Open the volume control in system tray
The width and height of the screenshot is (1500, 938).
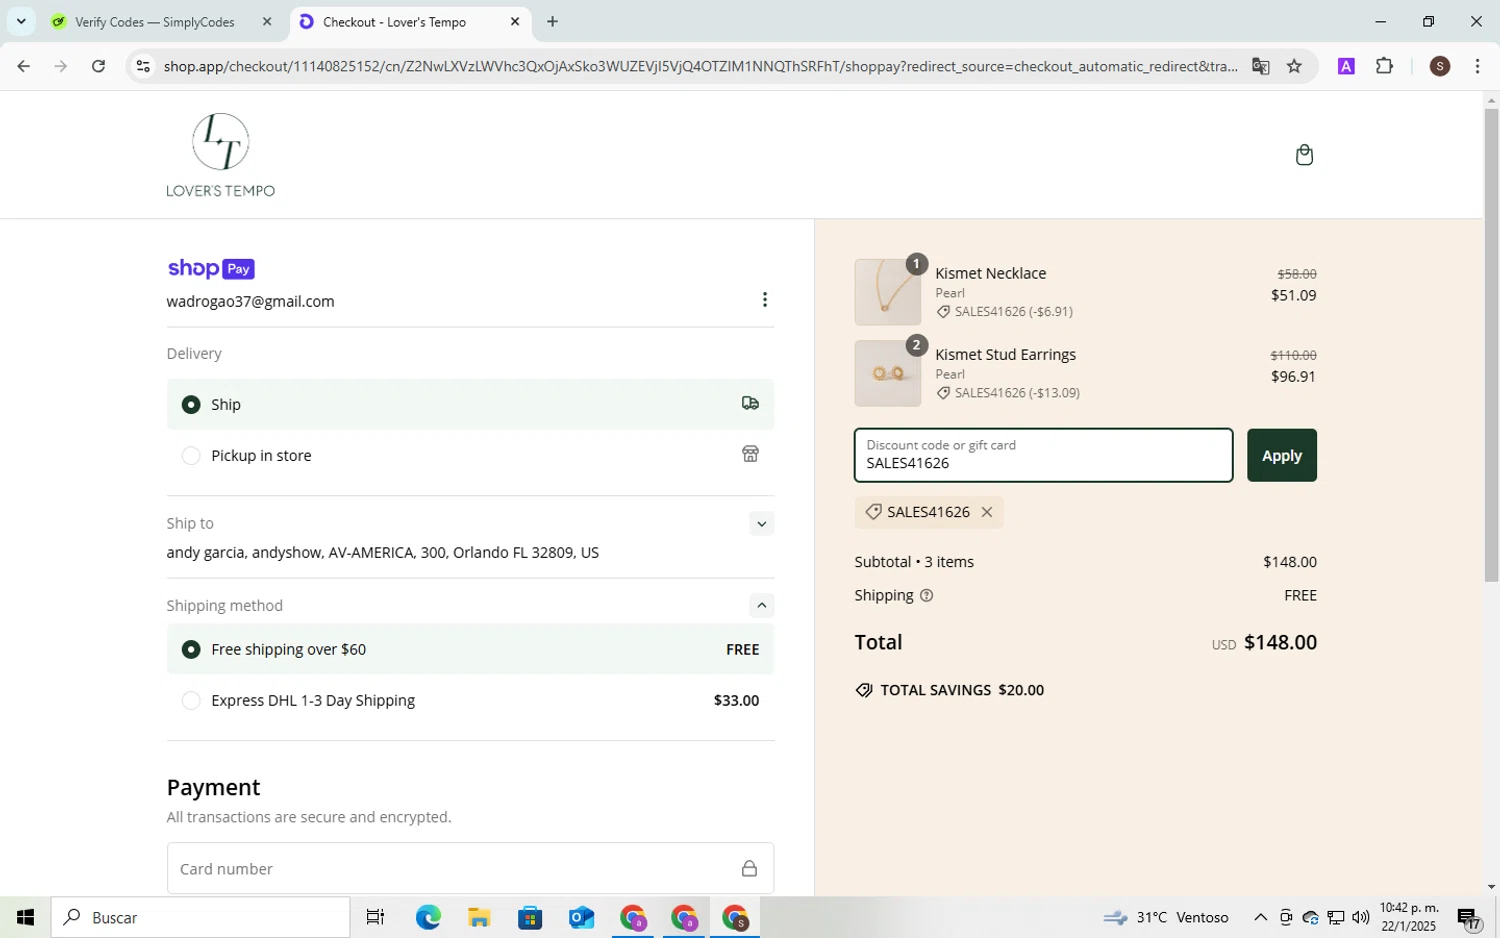pyautogui.click(x=1360, y=917)
